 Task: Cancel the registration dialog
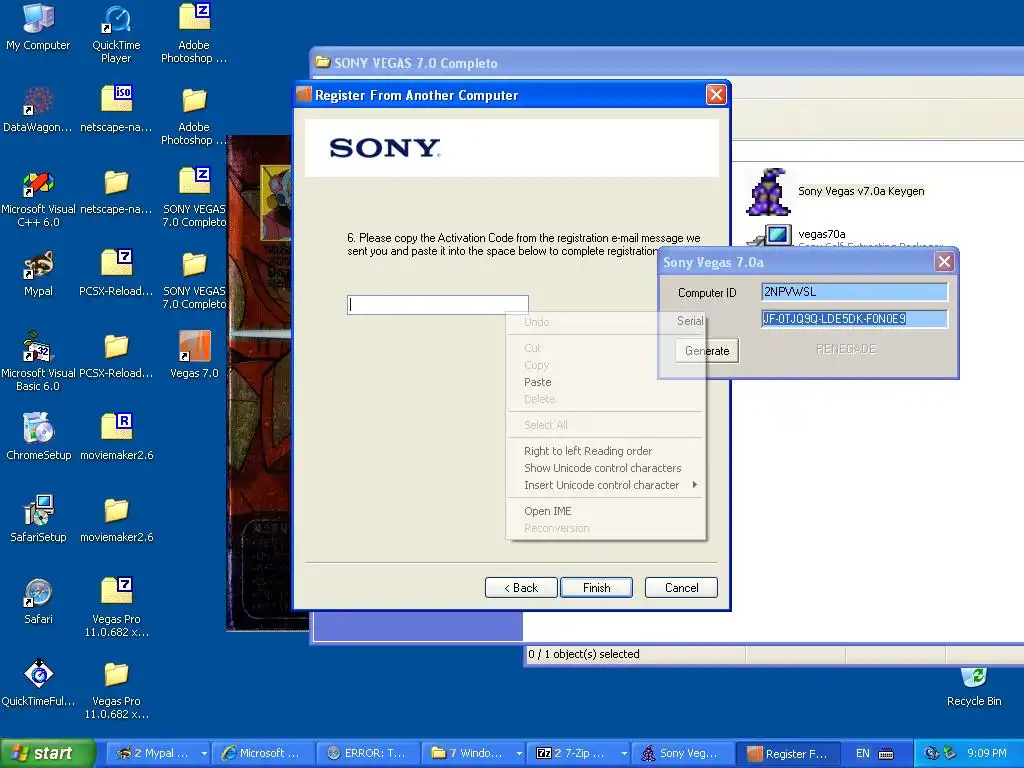pos(681,588)
